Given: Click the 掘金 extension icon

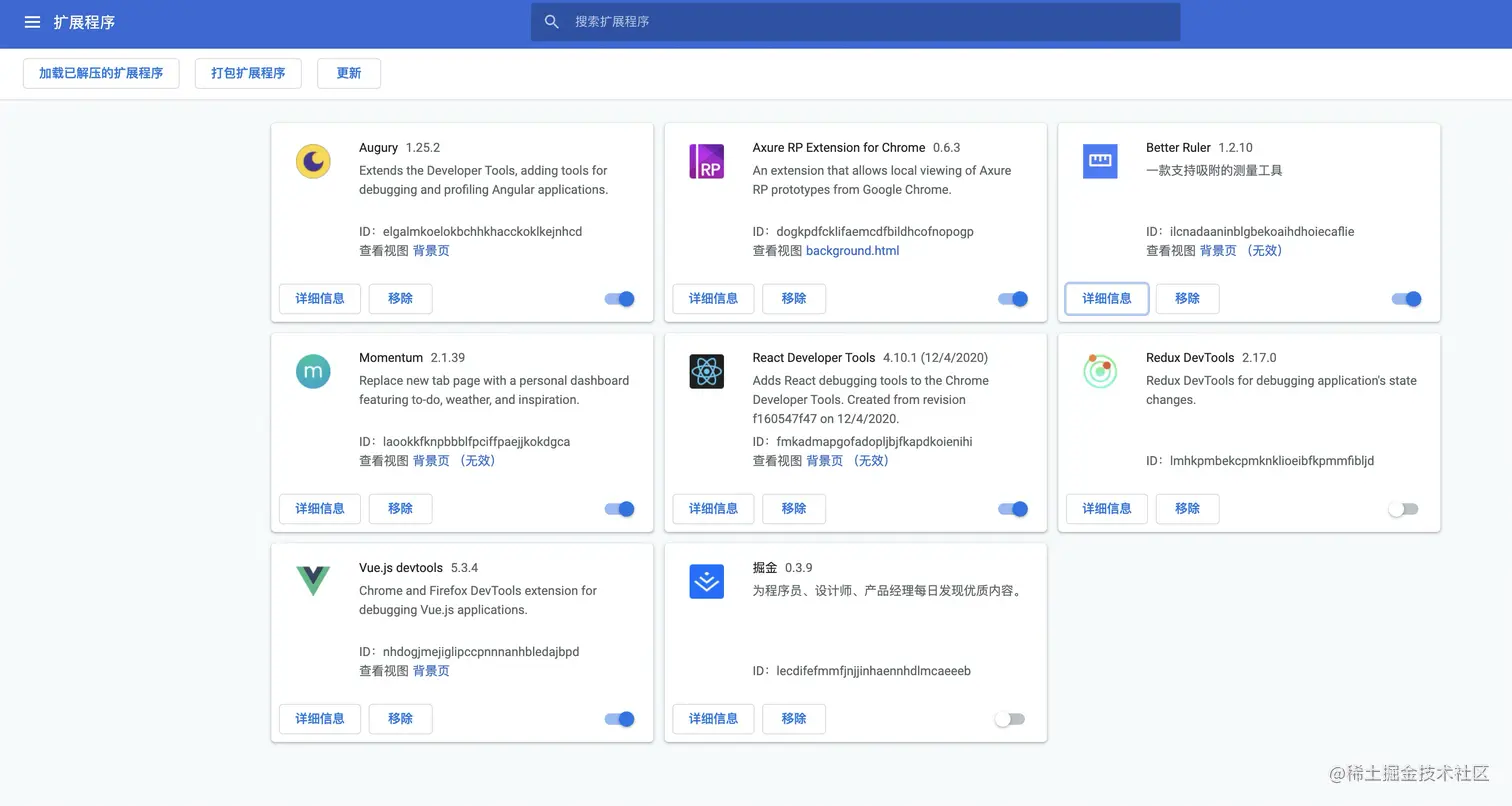Looking at the screenshot, I should 706,581.
